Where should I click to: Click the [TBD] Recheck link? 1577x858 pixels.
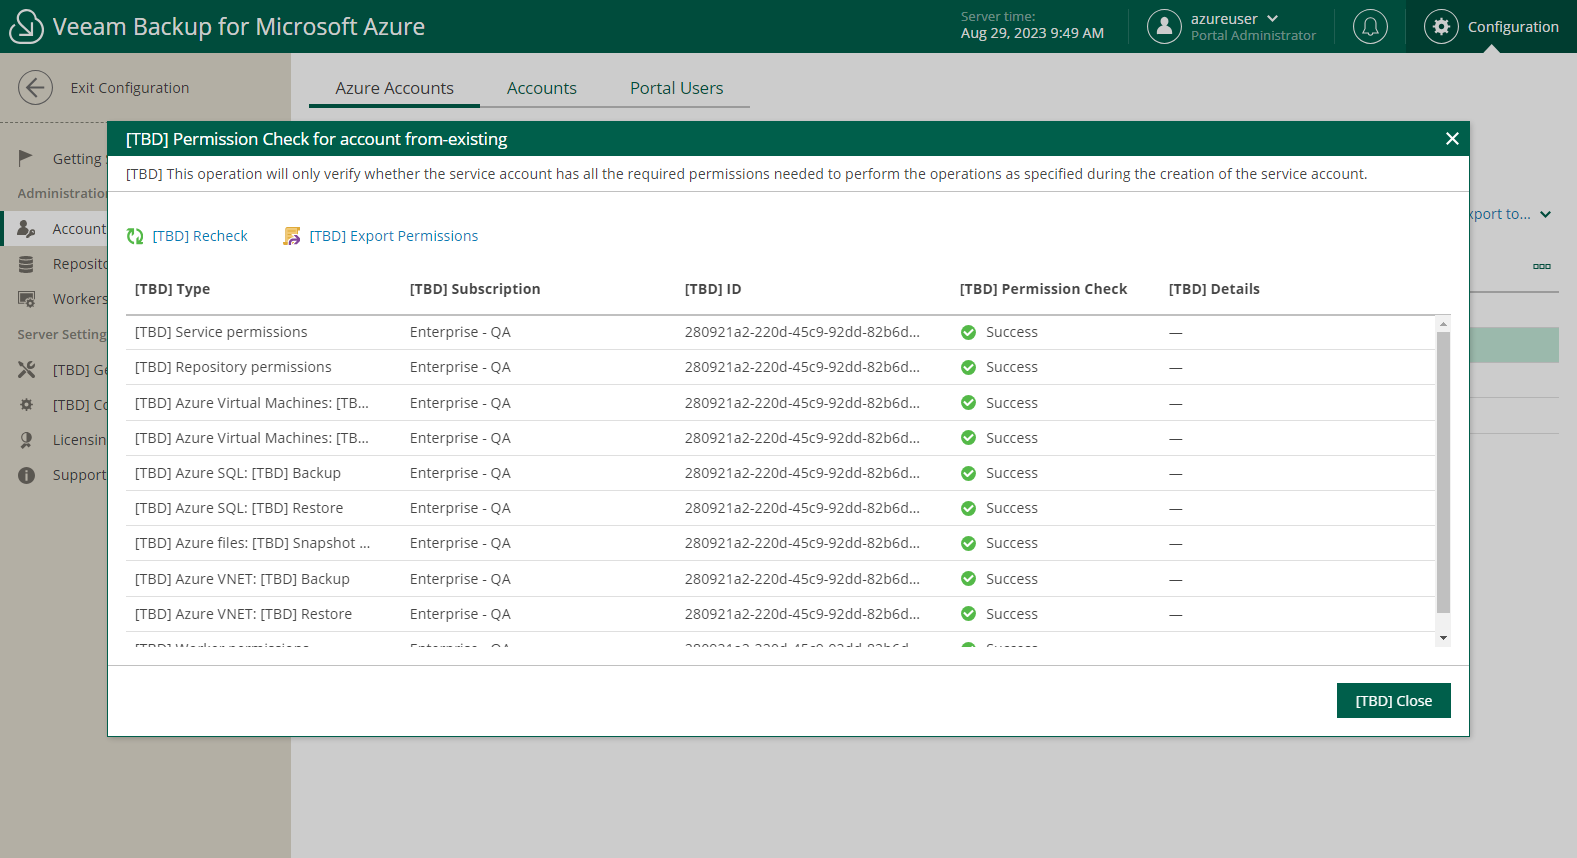click(200, 236)
